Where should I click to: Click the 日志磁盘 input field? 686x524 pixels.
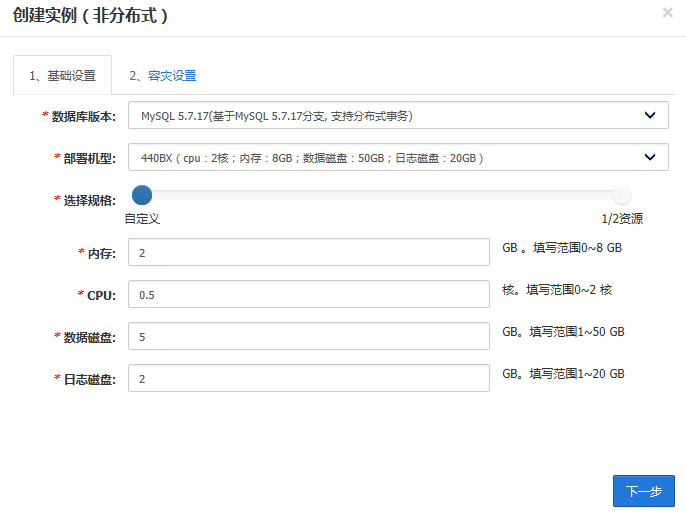pos(309,378)
